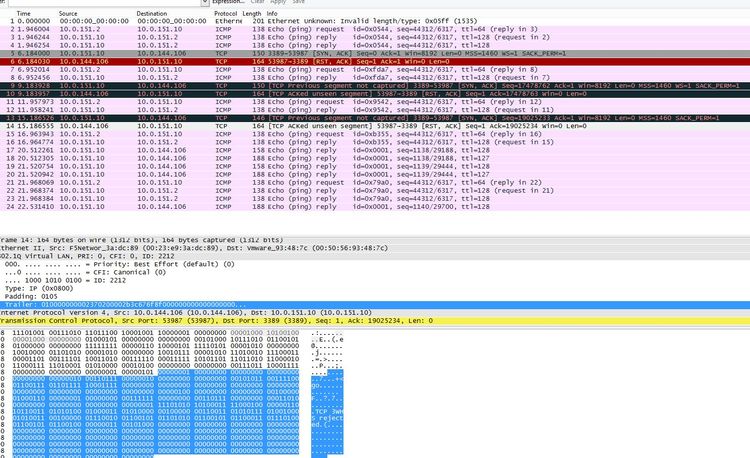Select Ethernet II Src F5Networ_3a:dc:89 line
Image resolution: width=750 pixels, height=458 pixels.
coord(375,248)
